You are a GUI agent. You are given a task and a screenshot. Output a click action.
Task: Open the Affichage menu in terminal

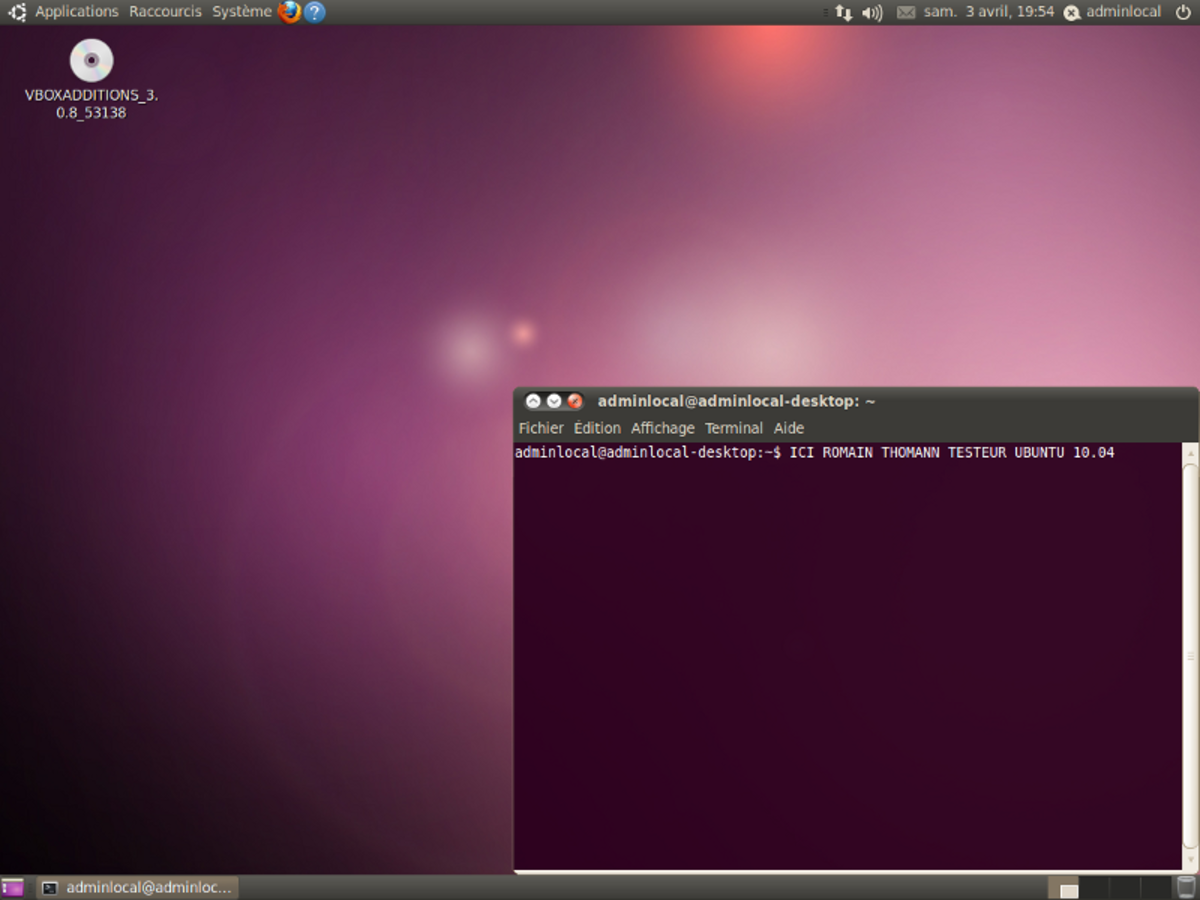pos(662,428)
